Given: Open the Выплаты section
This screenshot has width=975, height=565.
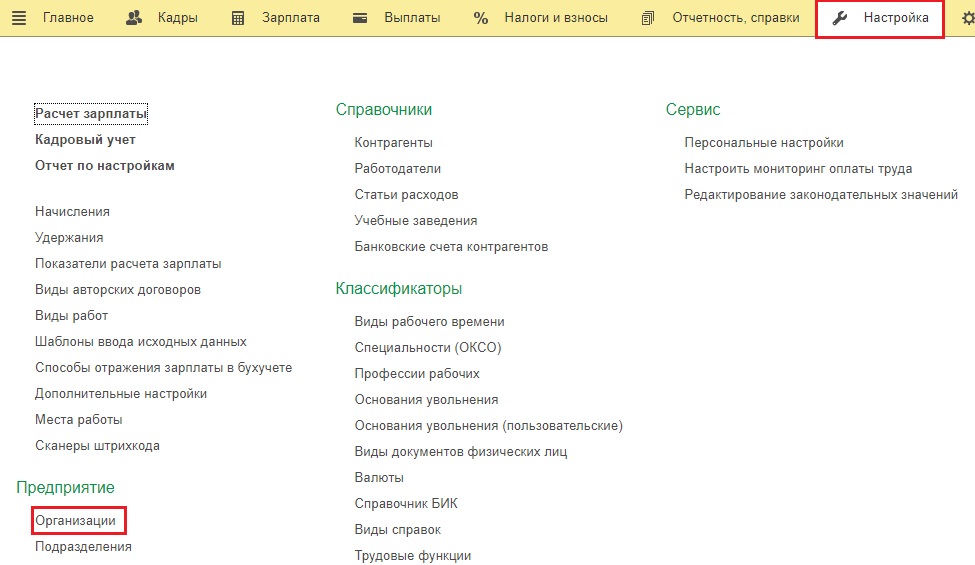Looking at the screenshot, I should point(412,18).
